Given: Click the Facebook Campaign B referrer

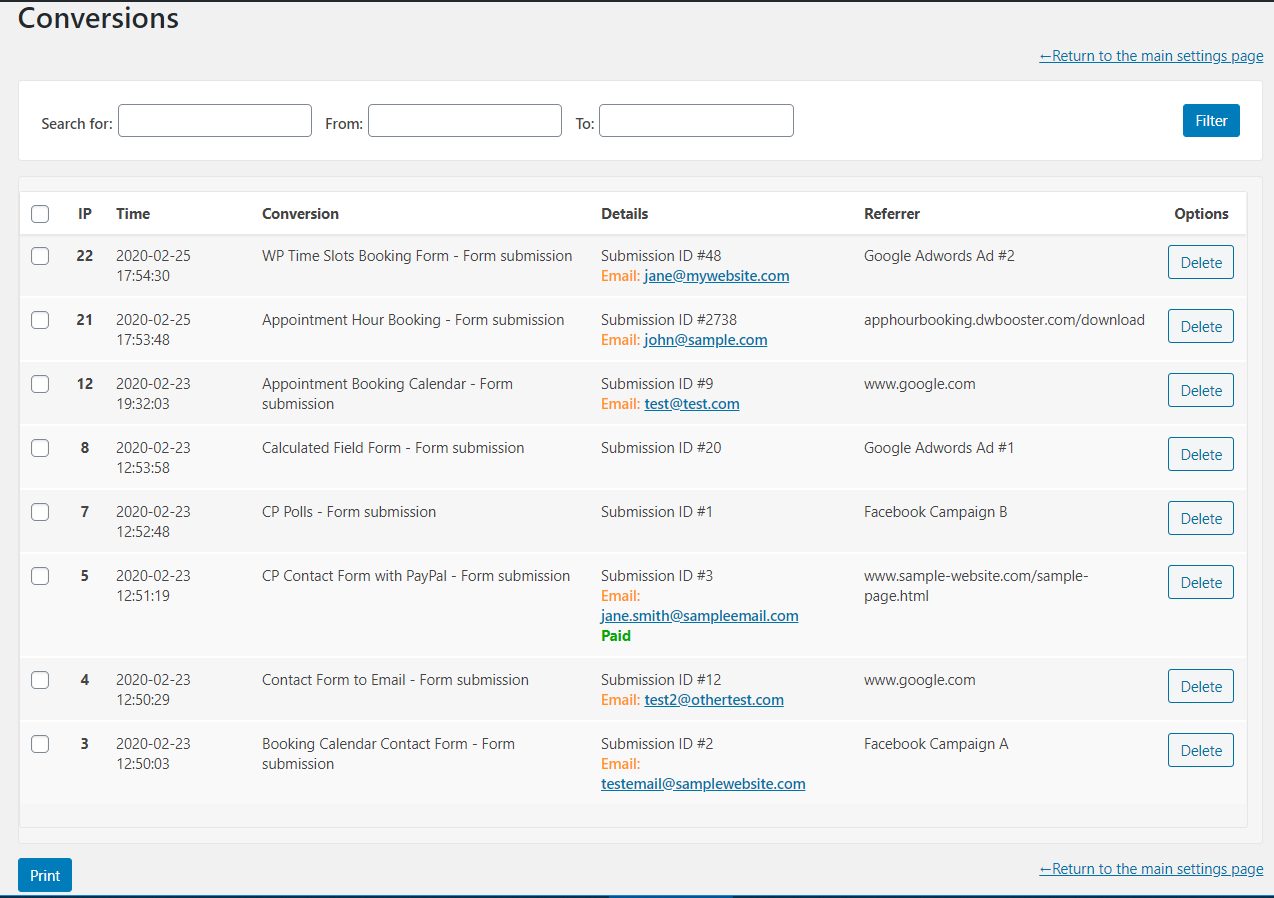Looking at the screenshot, I should coord(936,512).
